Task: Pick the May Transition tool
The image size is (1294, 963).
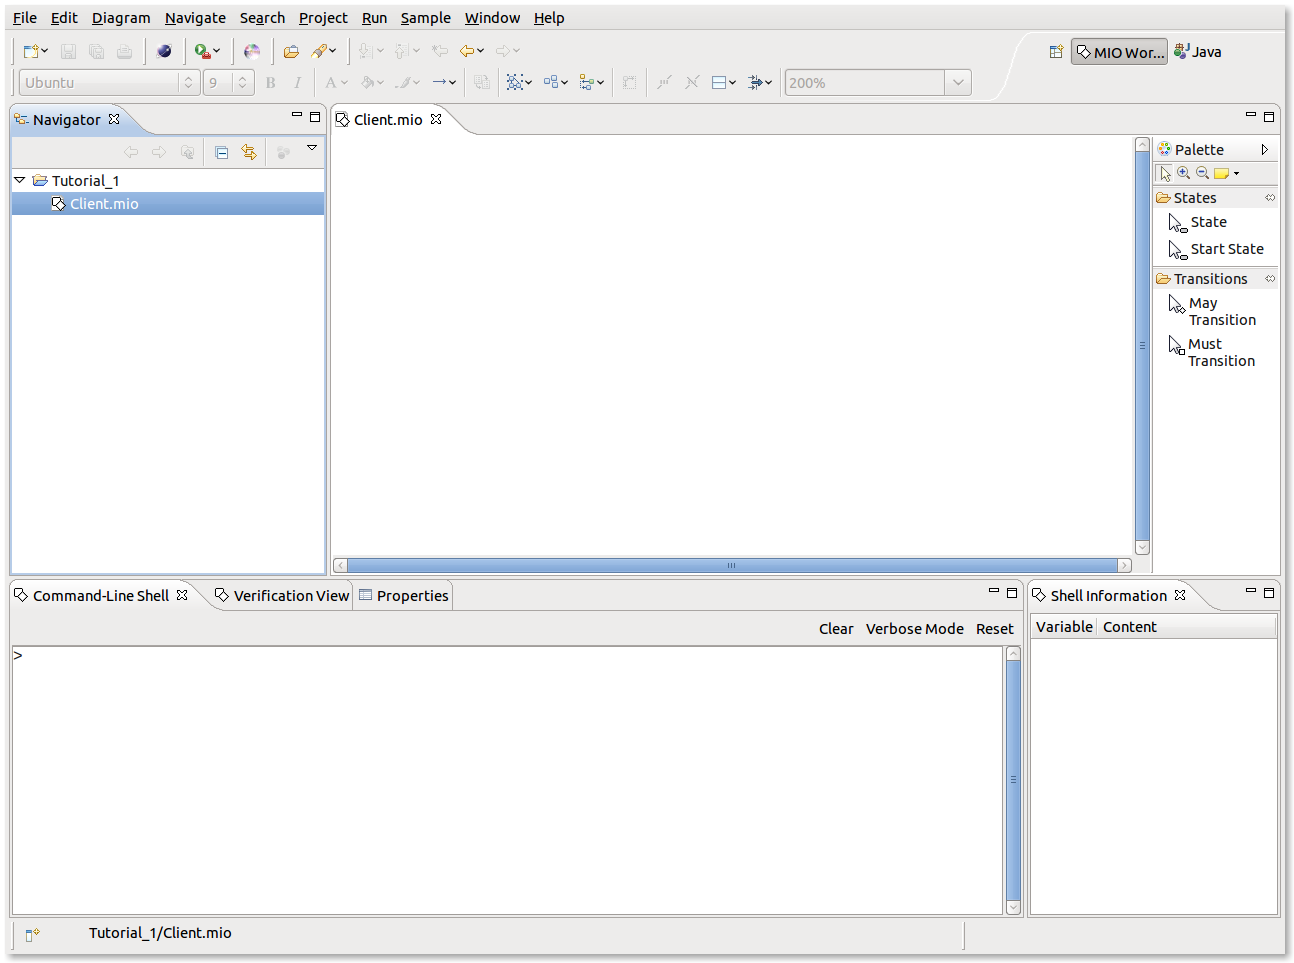Action: pos(1221,311)
